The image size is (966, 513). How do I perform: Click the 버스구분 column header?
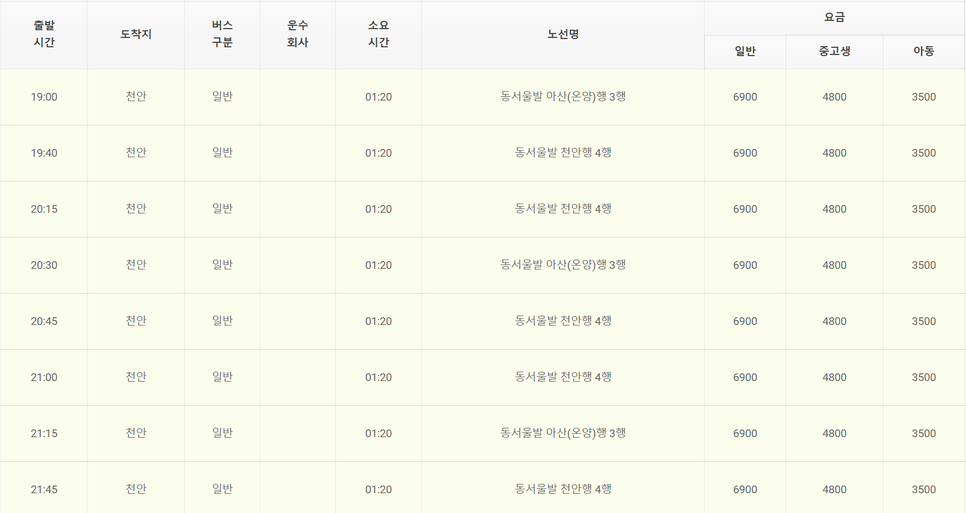(x=222, y=34)
